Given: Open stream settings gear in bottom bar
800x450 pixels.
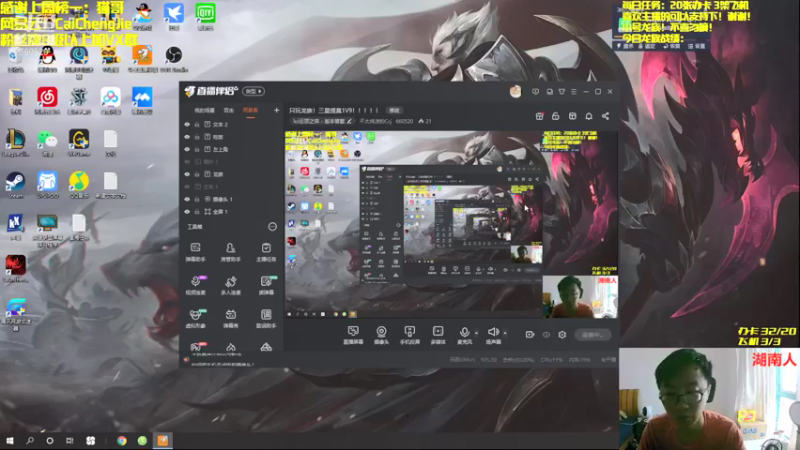Looking at the screenshot, I should point(562,335).
